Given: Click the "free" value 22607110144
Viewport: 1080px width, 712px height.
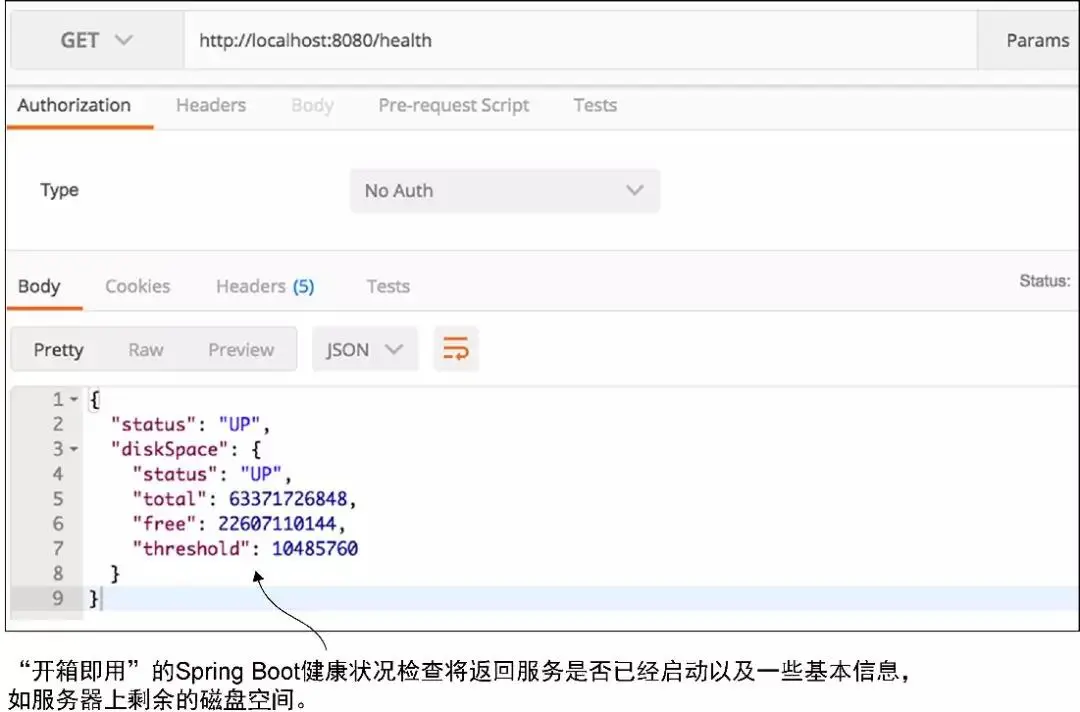Looking at the screenshot, I should (277, 523).
